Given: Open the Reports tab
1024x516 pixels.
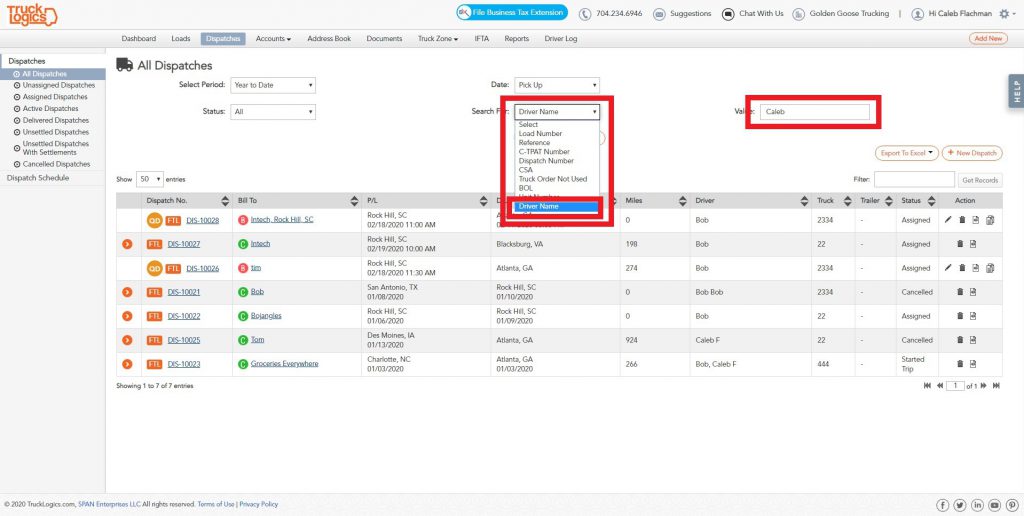Looking at the screenshot, I should [517, 39].
